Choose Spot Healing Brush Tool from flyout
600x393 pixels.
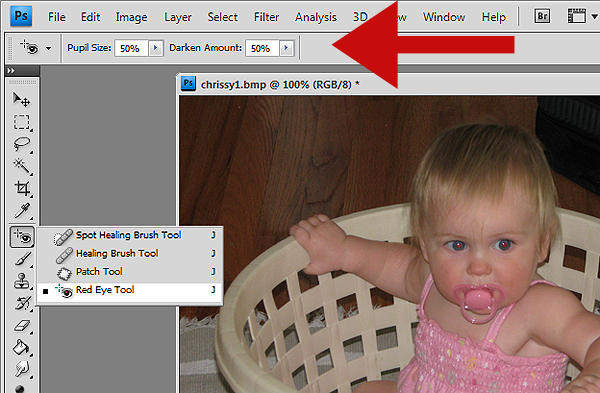pos(129,235)
